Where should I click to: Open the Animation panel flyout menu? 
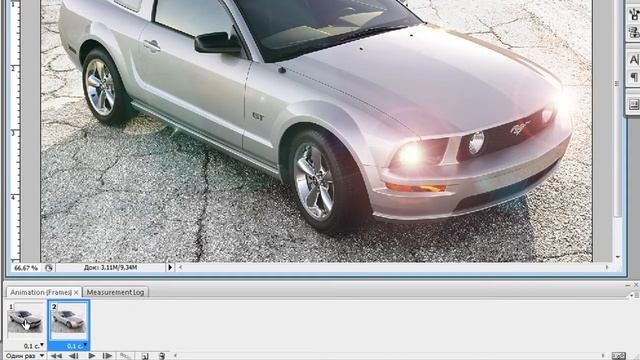pos(633,295)
